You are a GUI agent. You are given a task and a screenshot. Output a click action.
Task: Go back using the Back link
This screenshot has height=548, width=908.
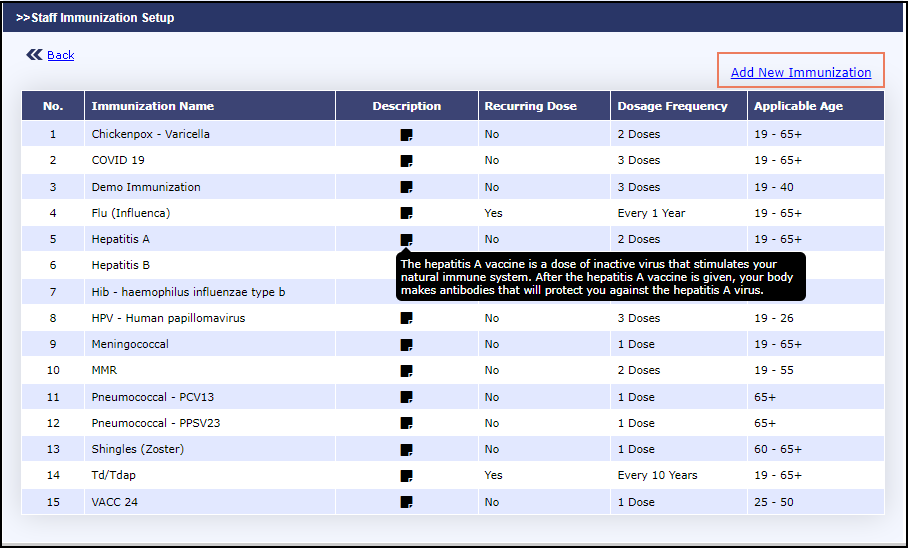[x=61, y=55]
